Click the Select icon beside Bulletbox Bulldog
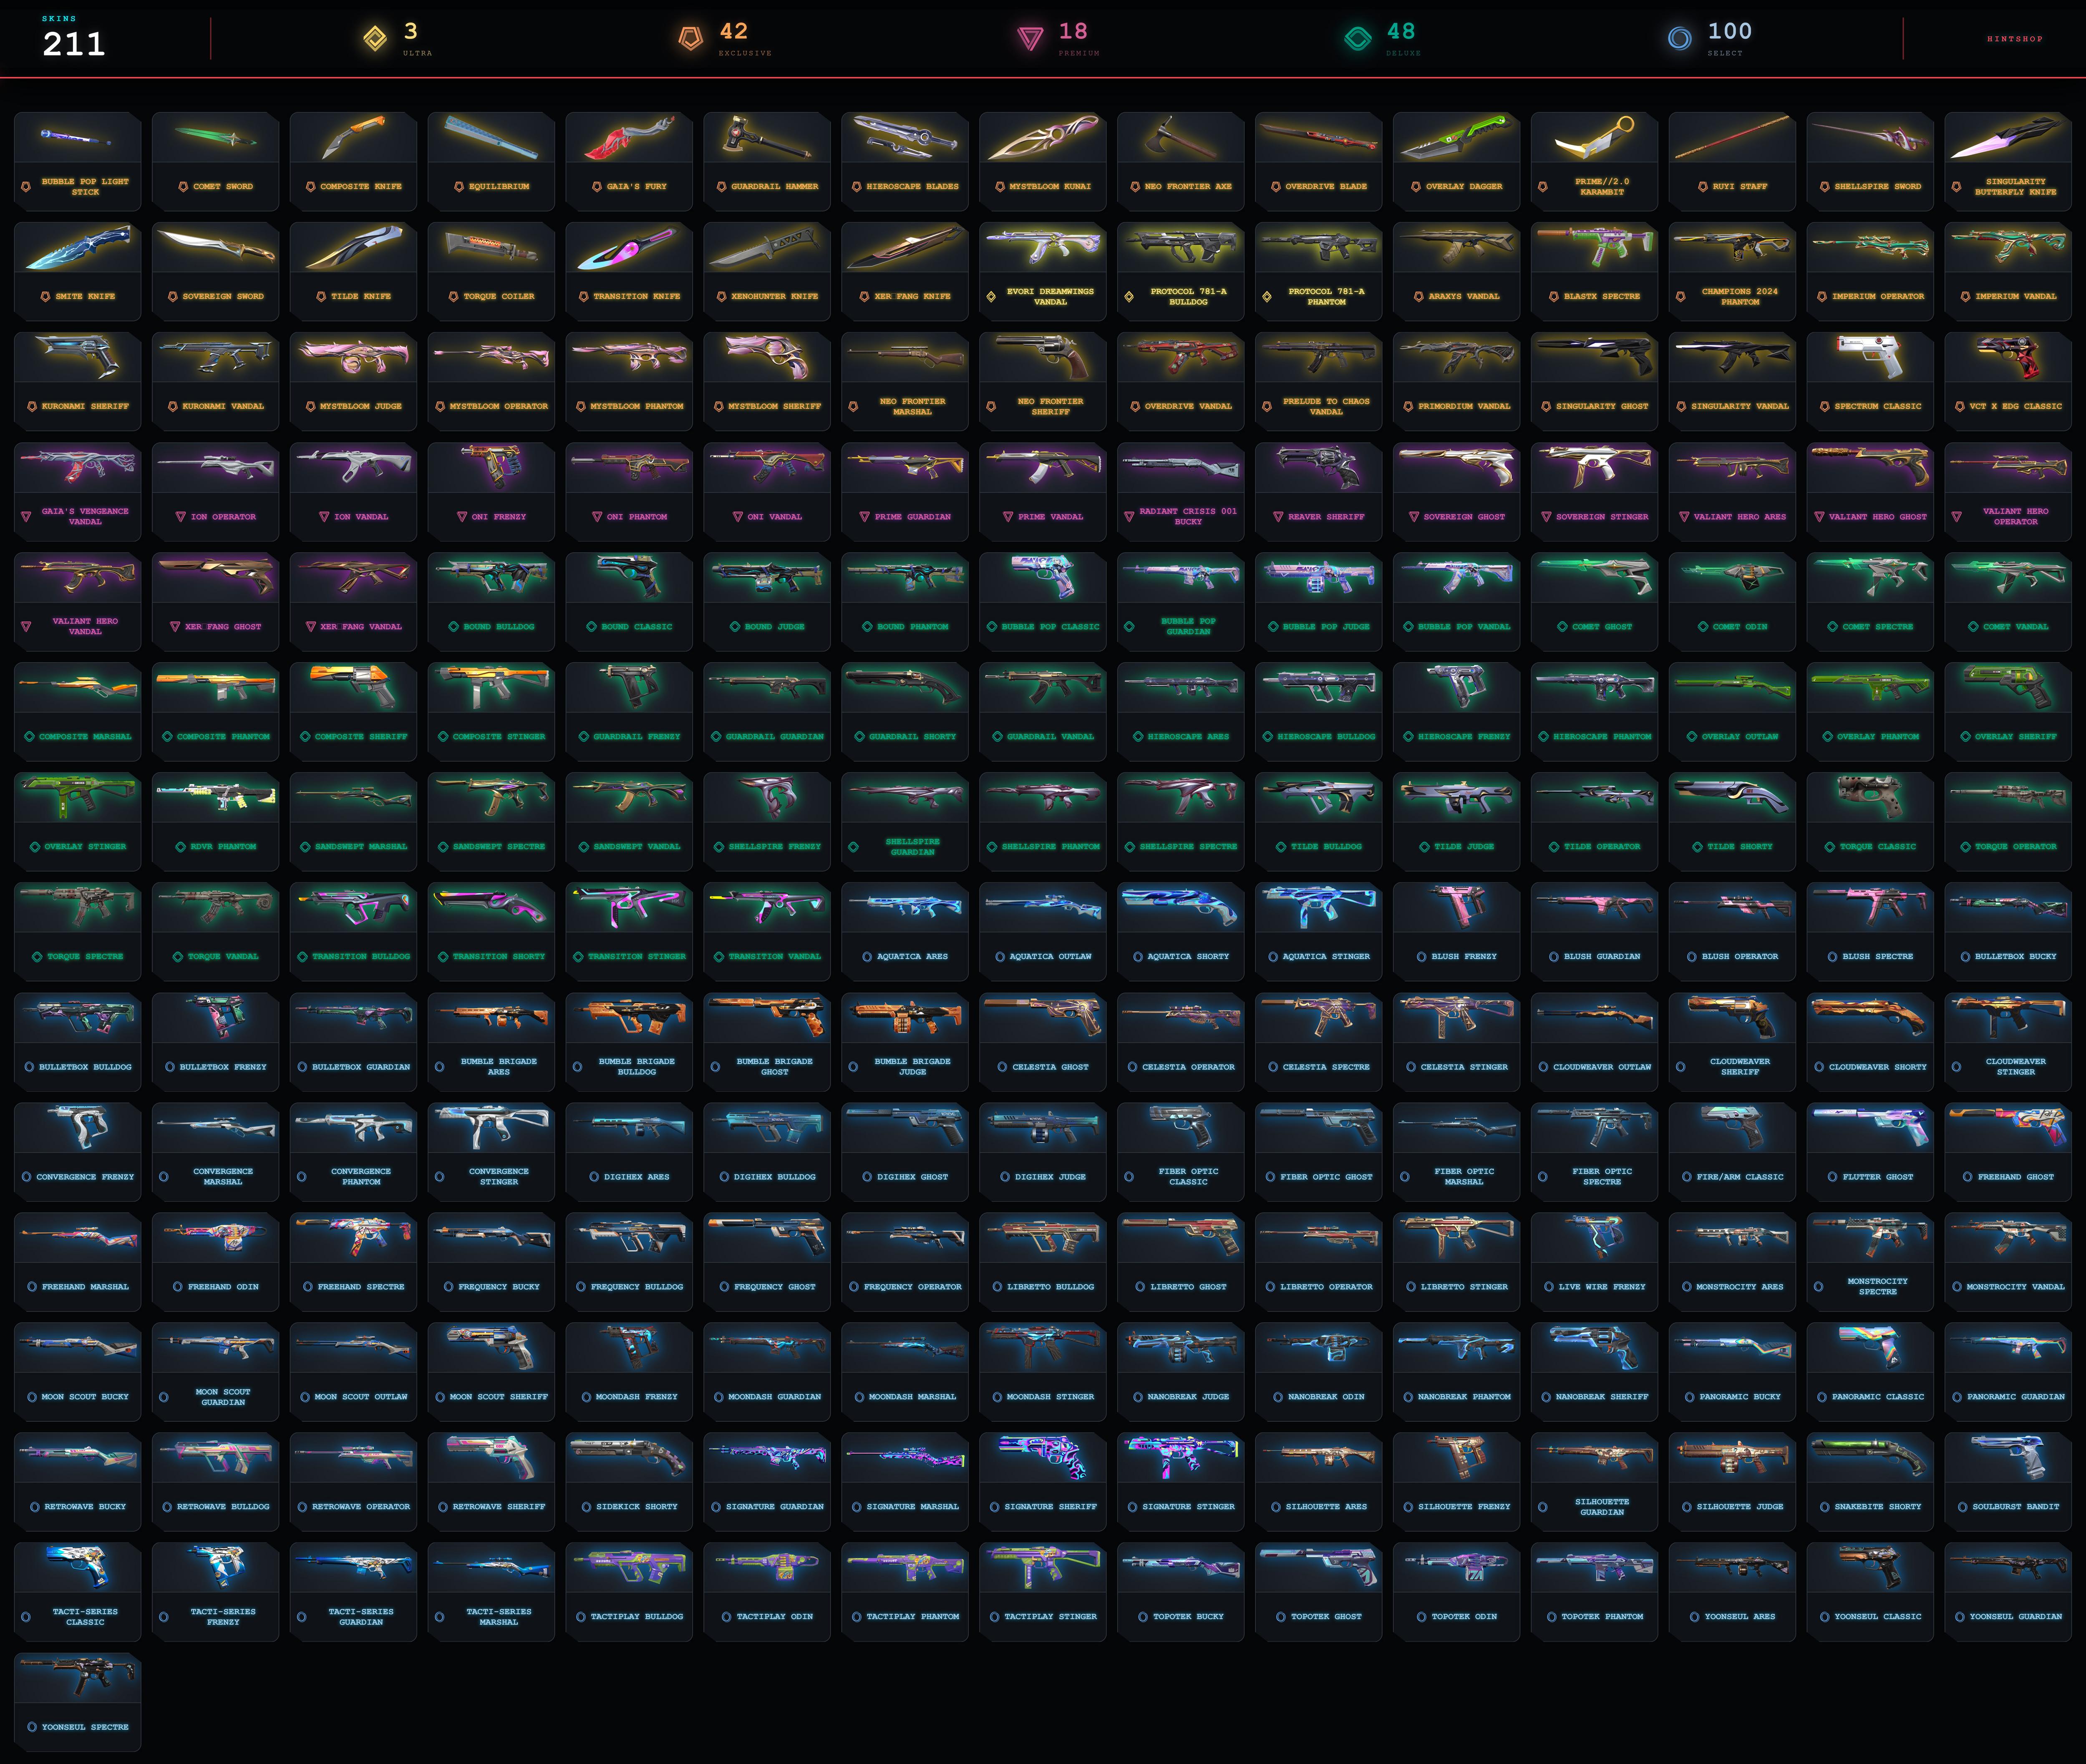2086x1764 pixels. [x=29, y=1067]
